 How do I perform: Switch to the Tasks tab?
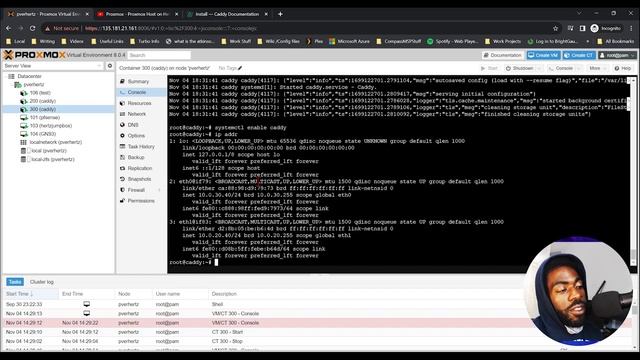(x=15, y=282)
